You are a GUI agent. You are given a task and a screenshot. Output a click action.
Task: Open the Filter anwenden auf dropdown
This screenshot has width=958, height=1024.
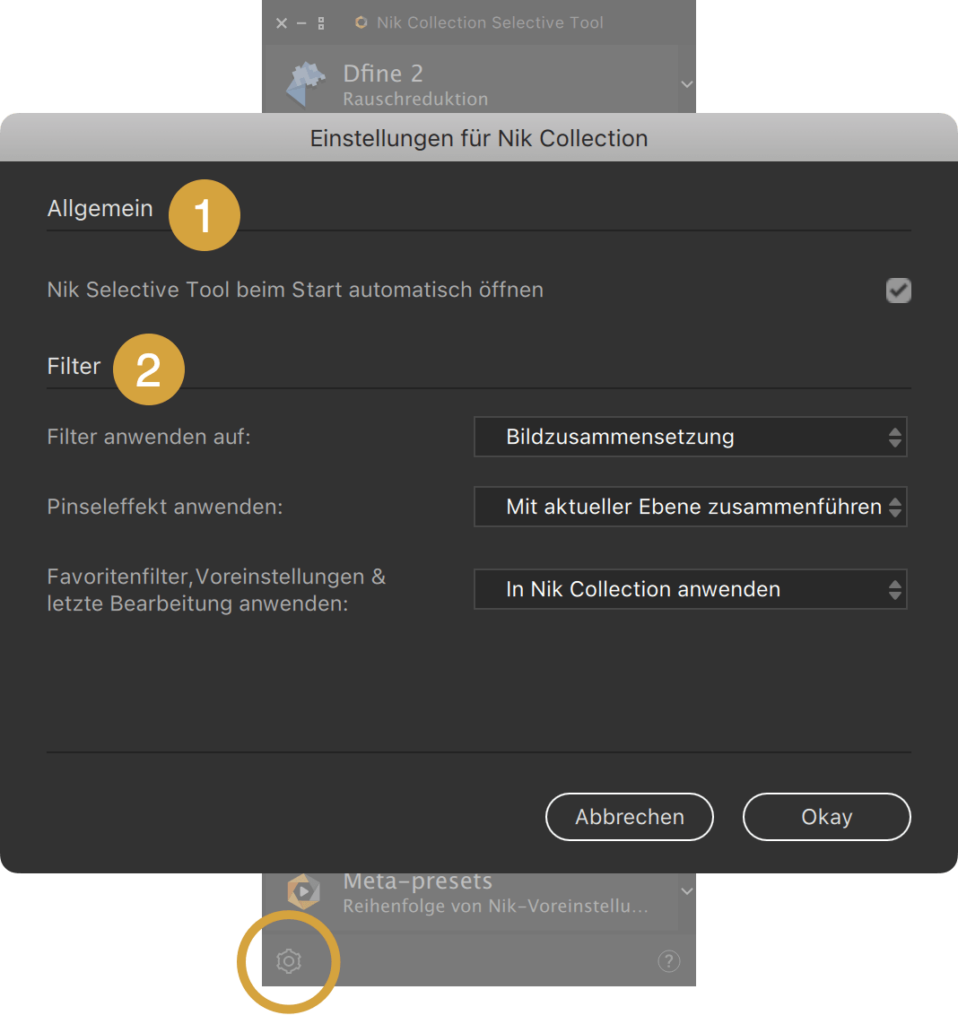690,436
